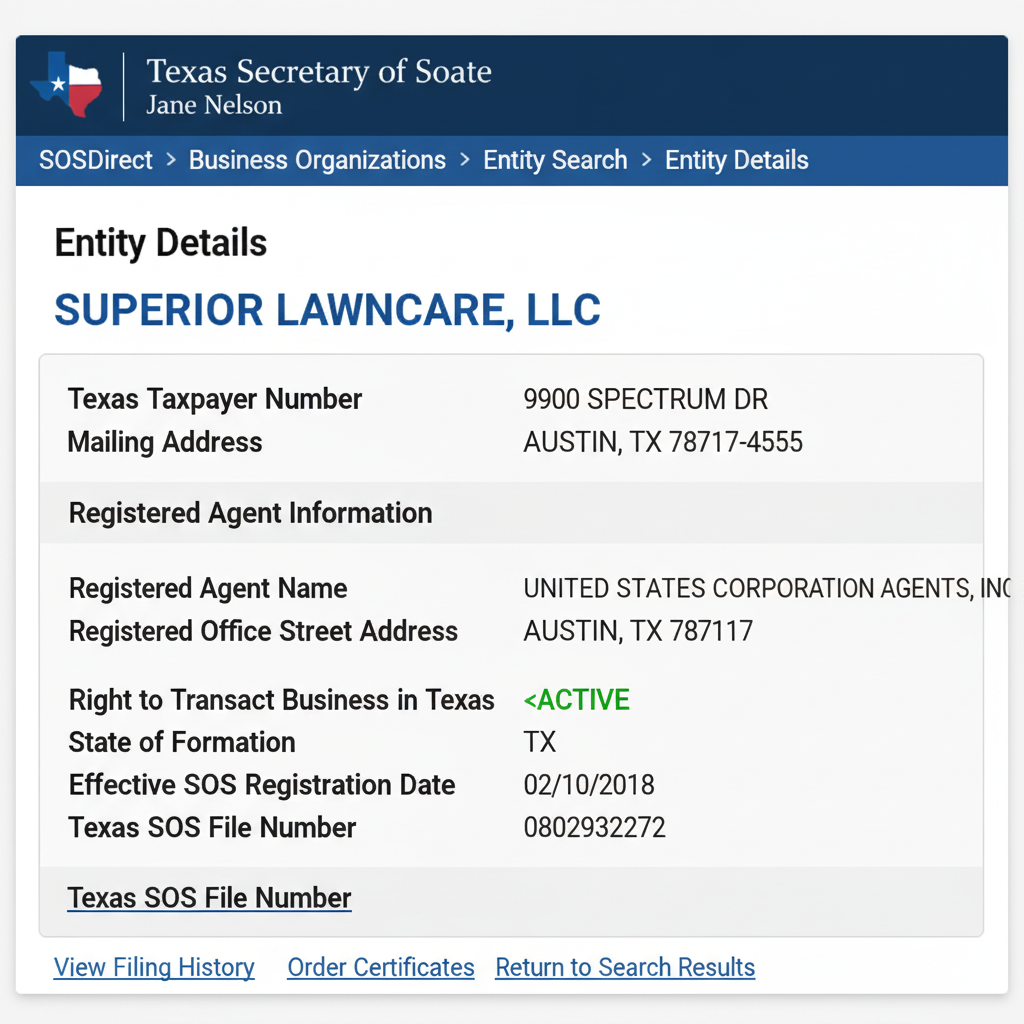
Task: Click View Filing History link
Action: (154, 967)
